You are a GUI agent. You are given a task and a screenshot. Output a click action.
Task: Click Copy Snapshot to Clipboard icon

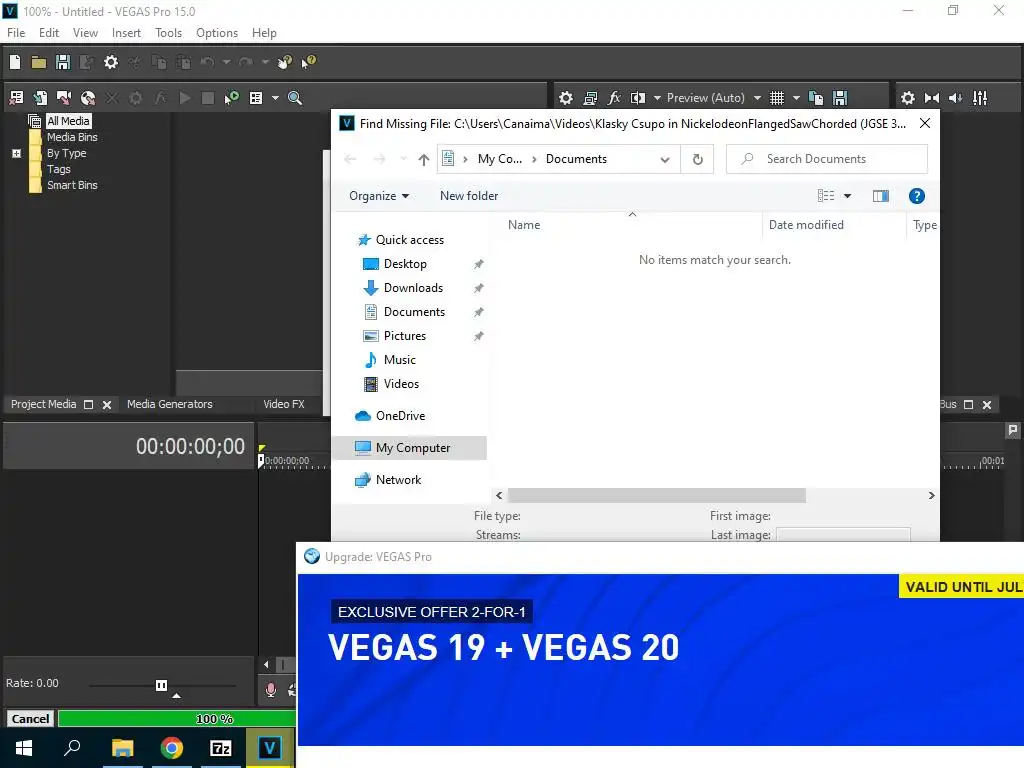point(816,98)
